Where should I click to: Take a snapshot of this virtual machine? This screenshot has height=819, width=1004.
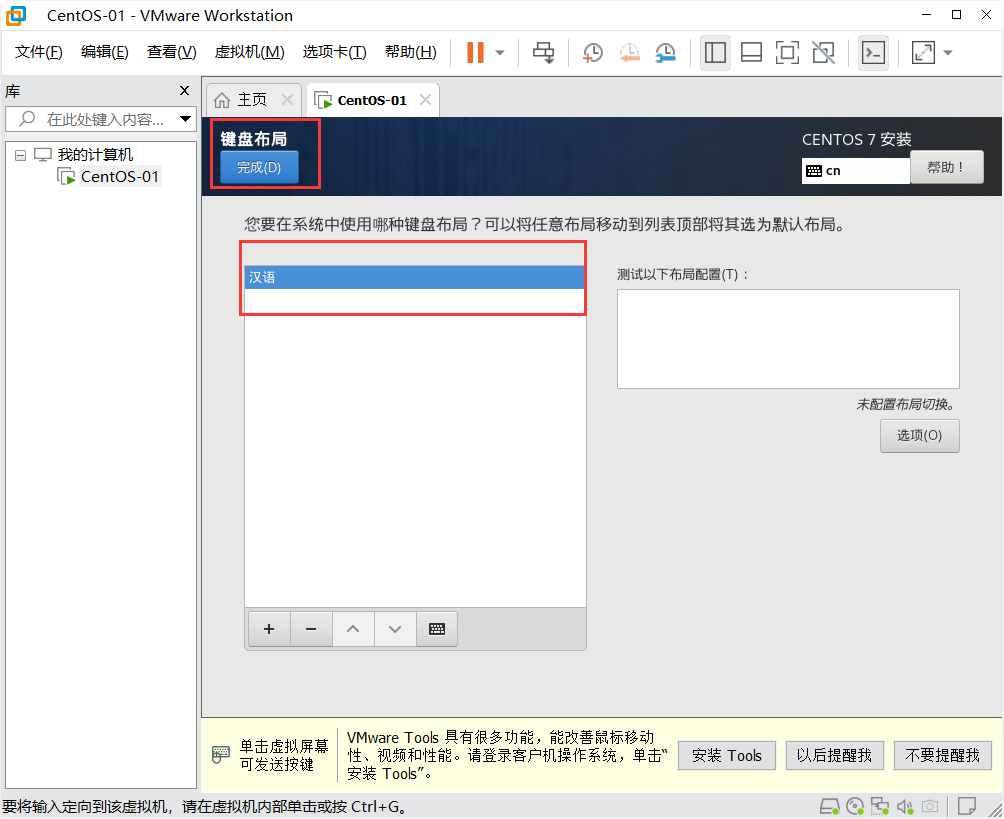coord(592,52)
